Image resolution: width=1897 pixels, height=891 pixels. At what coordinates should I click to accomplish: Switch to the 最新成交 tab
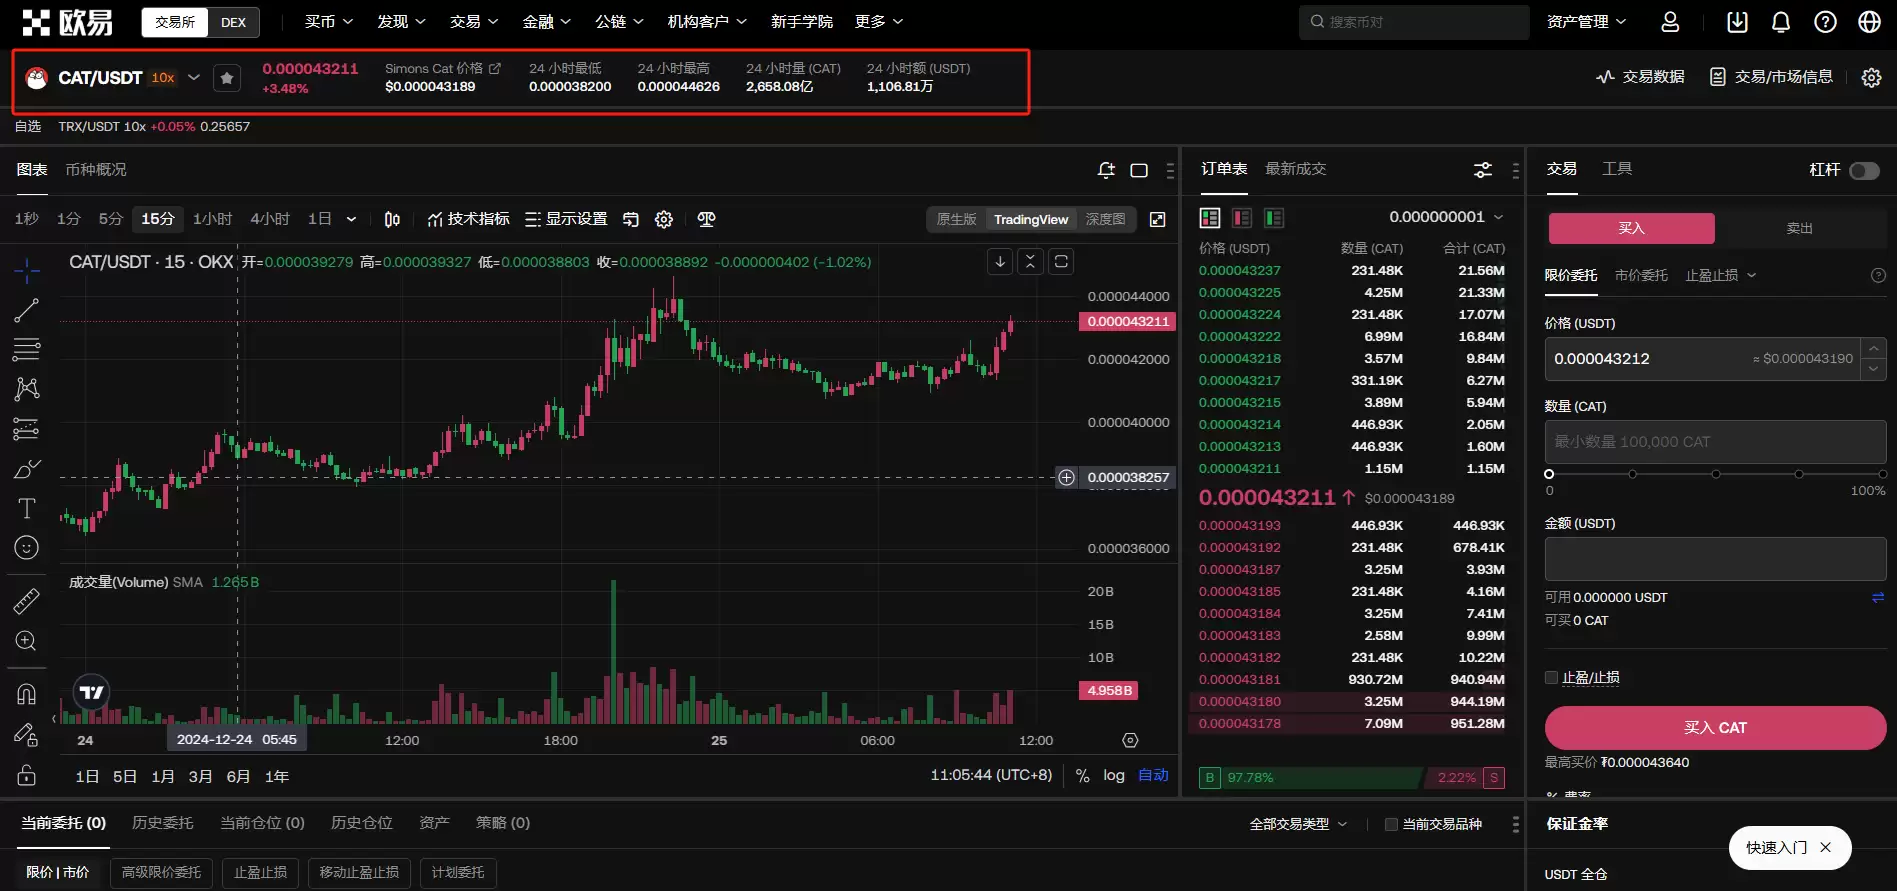click(1295, 169)
